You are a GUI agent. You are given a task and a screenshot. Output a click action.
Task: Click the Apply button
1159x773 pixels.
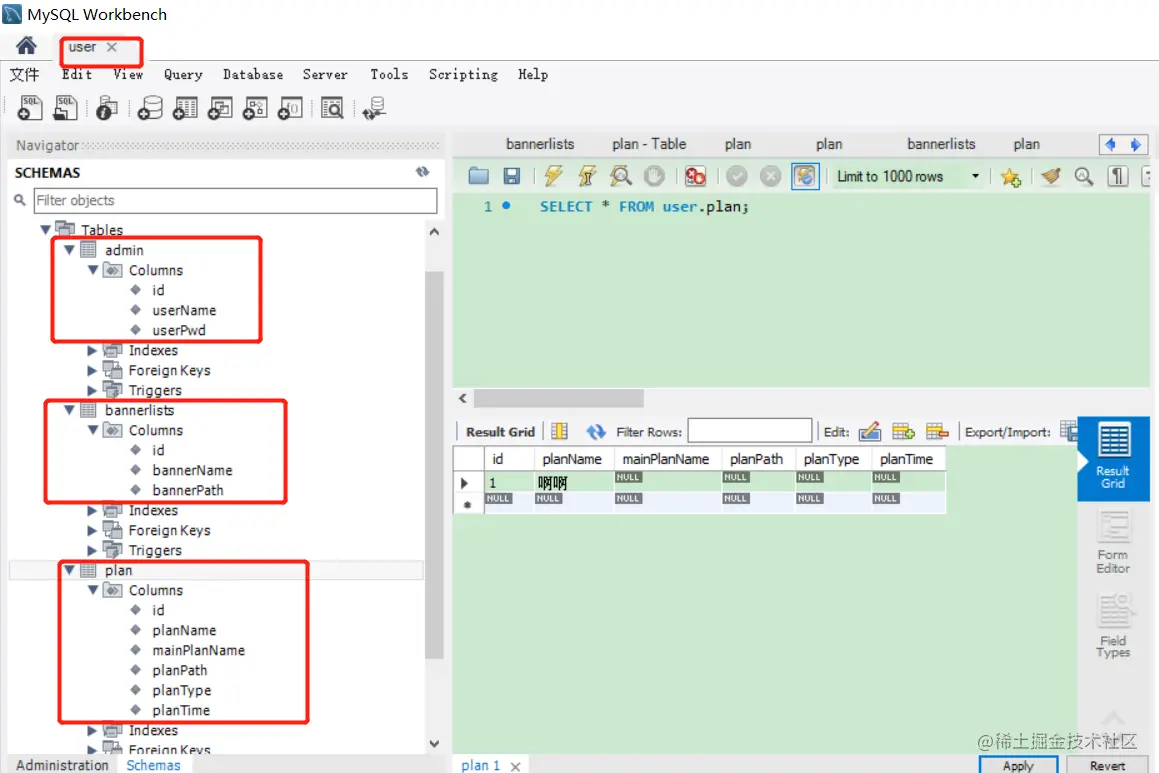pyautogui.click(x=1018, y=765)
